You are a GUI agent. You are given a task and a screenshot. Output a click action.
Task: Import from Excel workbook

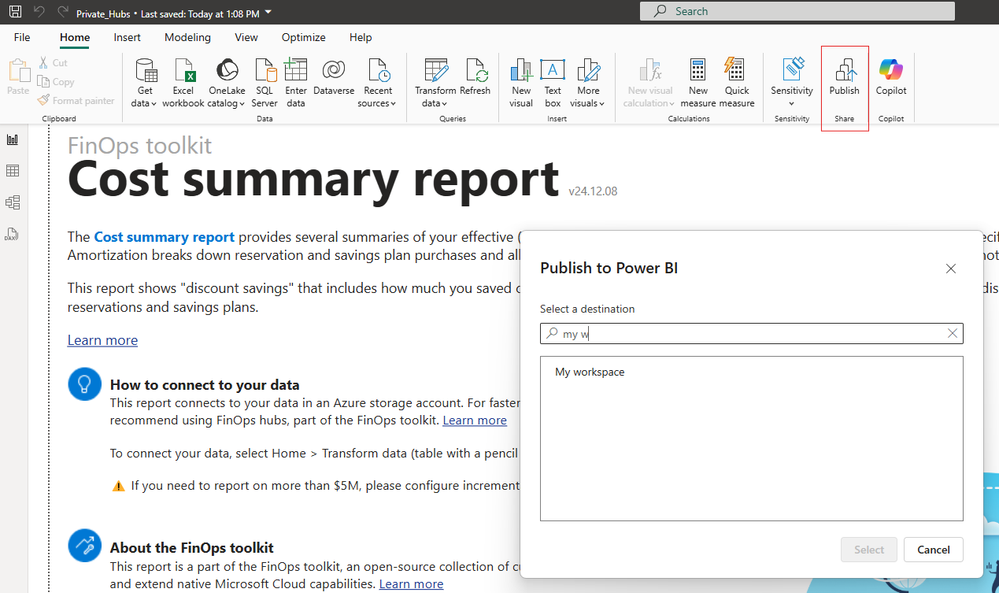183,83
